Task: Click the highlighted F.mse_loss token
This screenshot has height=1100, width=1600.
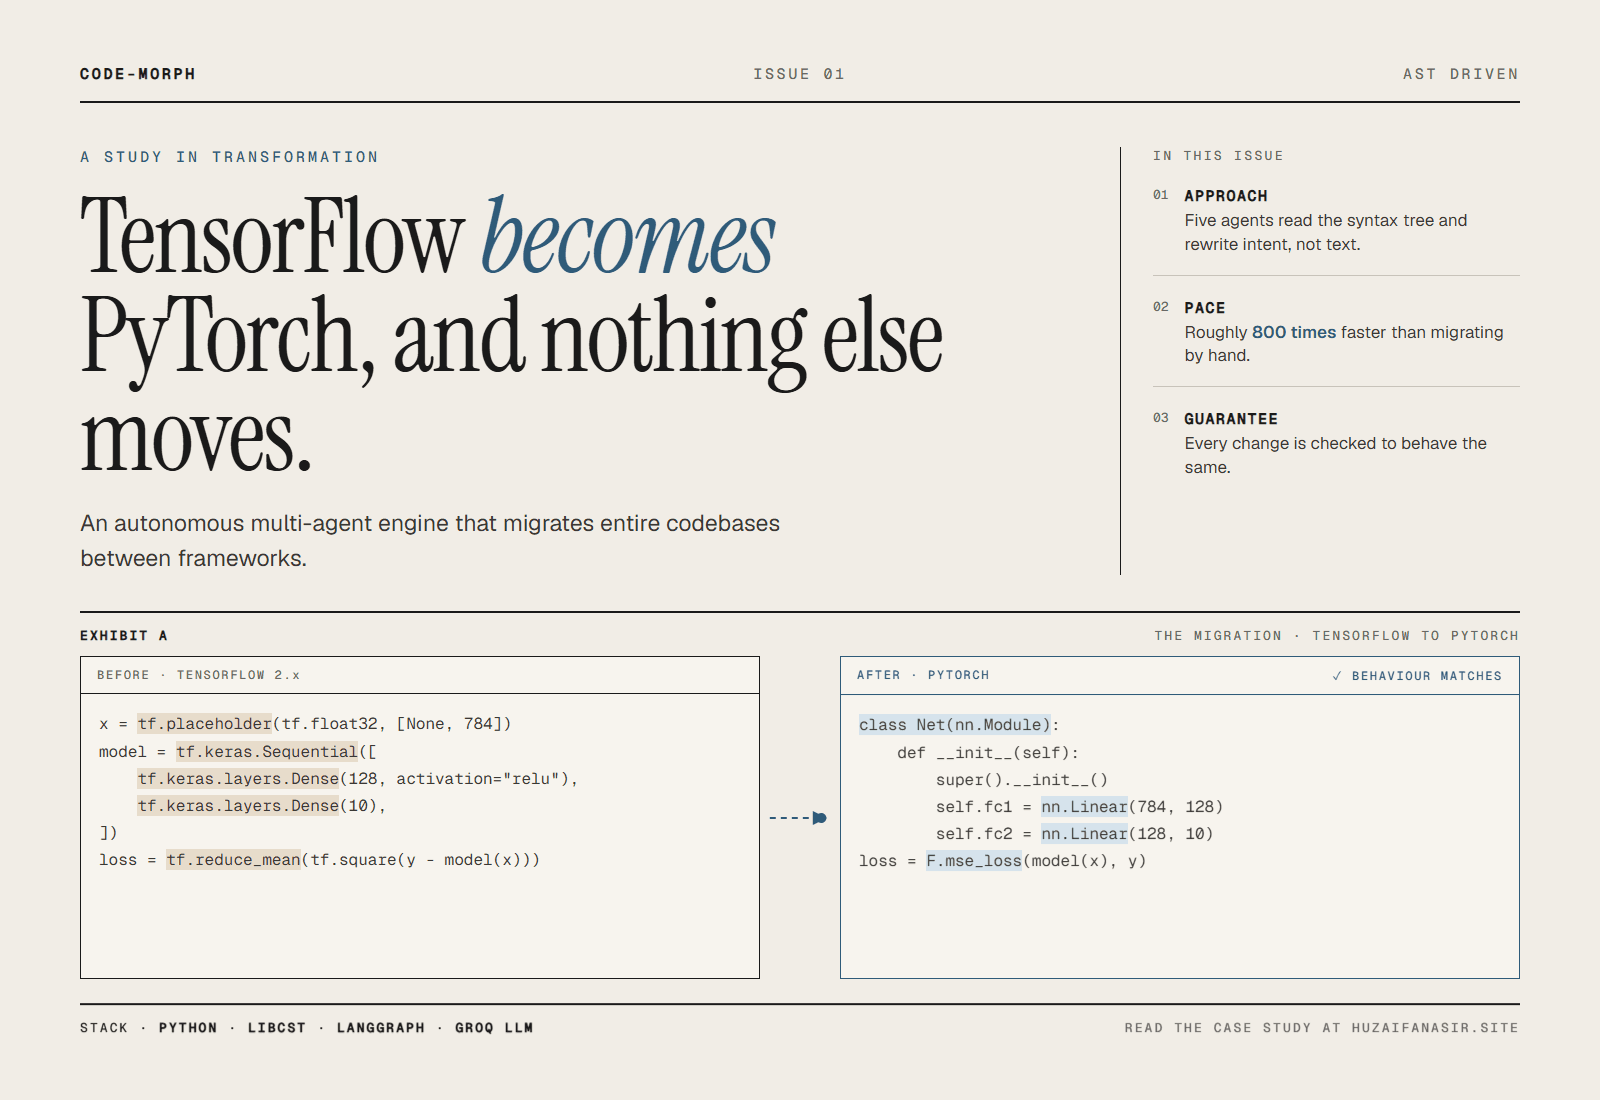Action: tap(974, 861)
